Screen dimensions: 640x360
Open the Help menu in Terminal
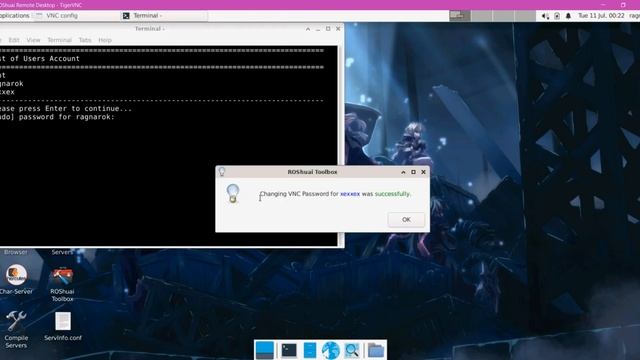click(x=105, y=40)
